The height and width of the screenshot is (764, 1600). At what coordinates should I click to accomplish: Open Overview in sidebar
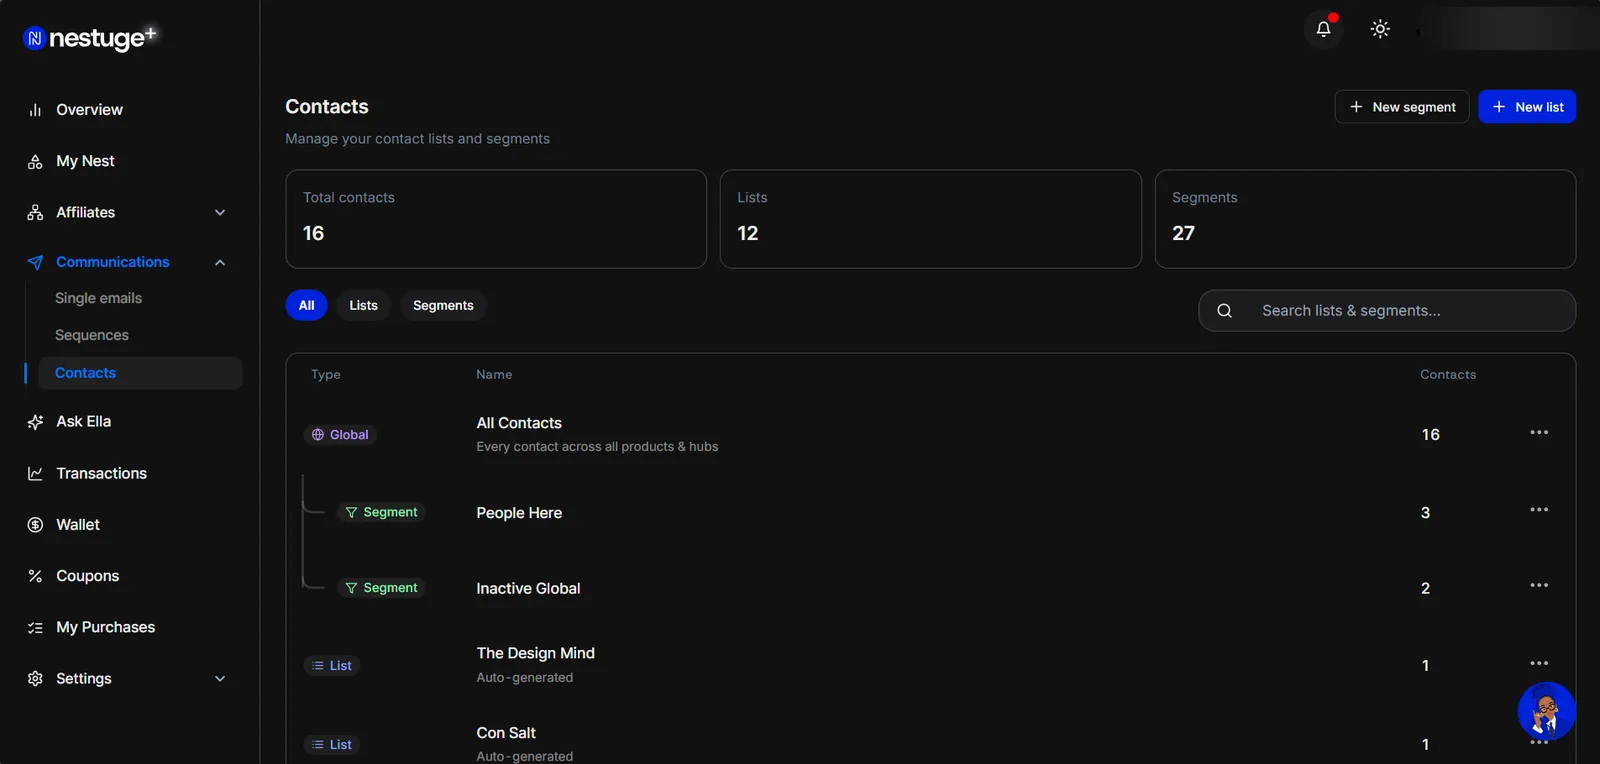pyautogui.click(x=89, y=110)
